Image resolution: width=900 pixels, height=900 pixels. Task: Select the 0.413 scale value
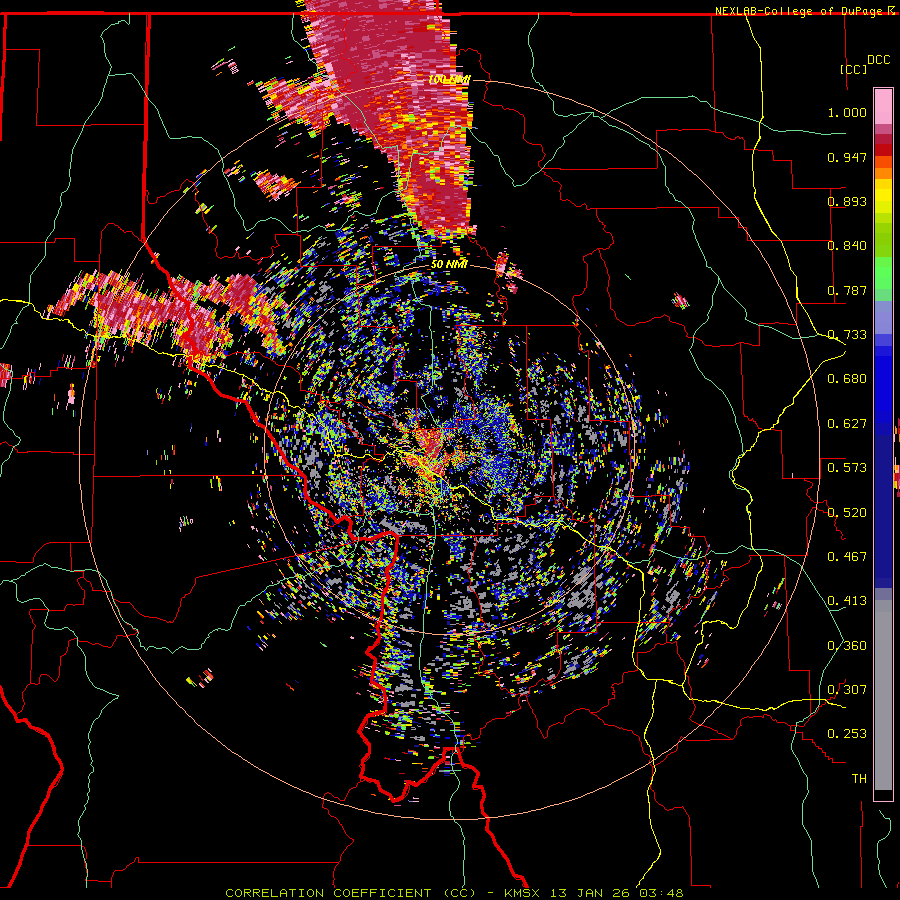[847, 601]
